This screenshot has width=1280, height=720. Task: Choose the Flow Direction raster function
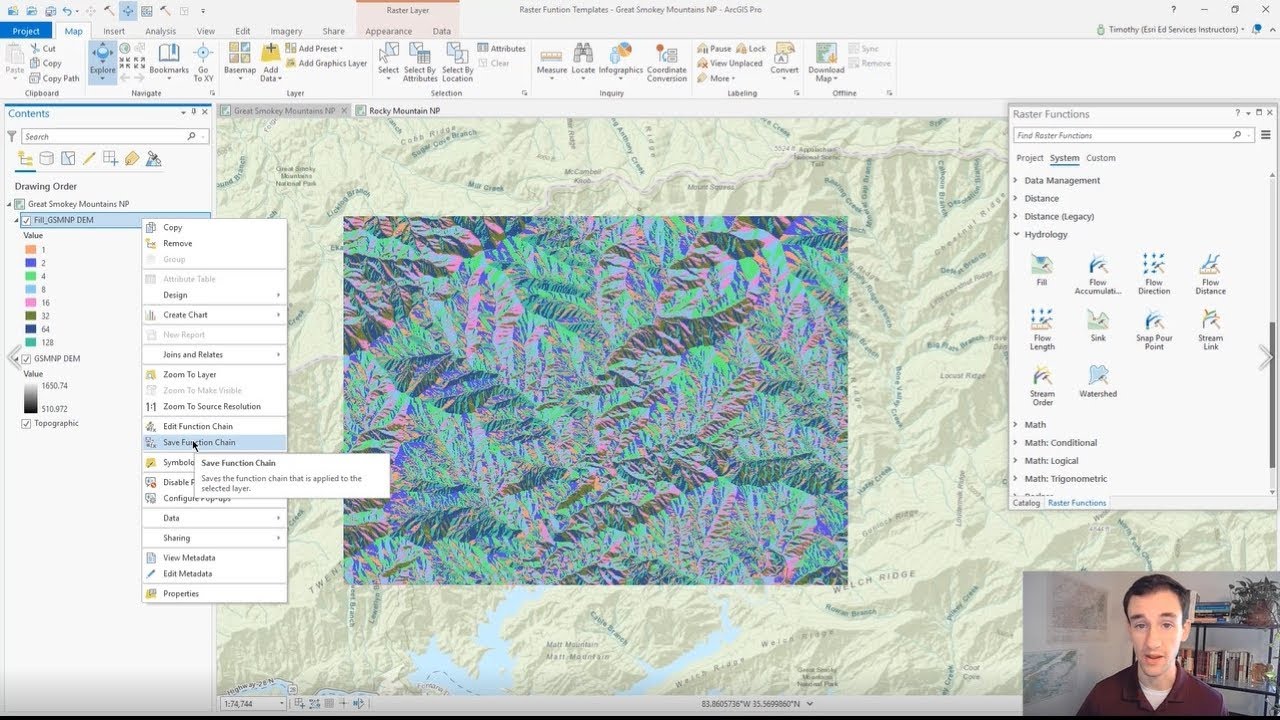(x=1154, y=274)
